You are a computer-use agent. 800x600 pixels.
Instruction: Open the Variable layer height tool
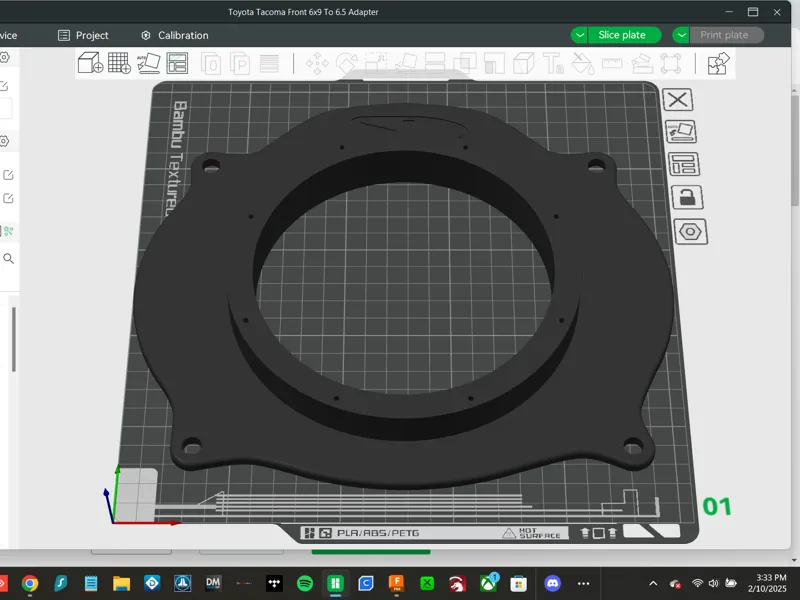(269, 64)
